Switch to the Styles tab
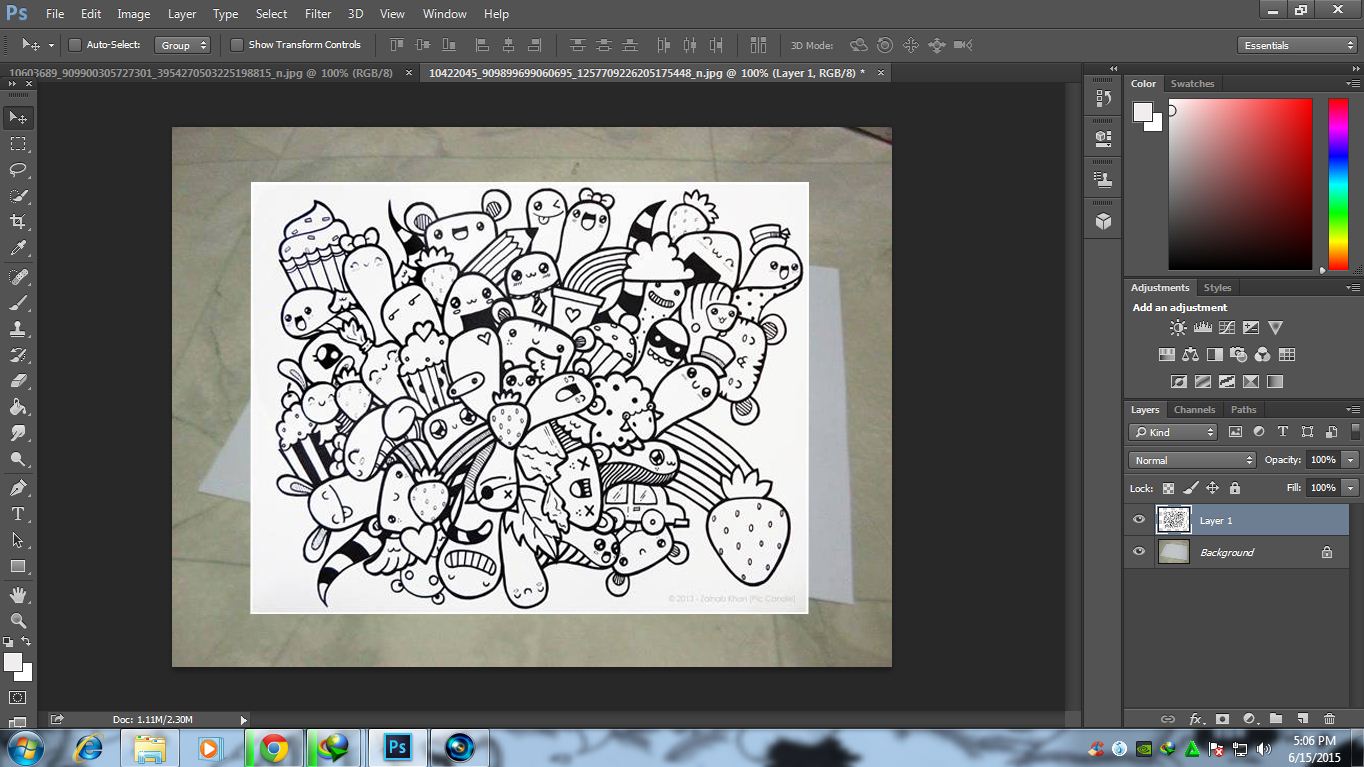Viewport: 1364px width, 767px height. [x=1217, y=288]
